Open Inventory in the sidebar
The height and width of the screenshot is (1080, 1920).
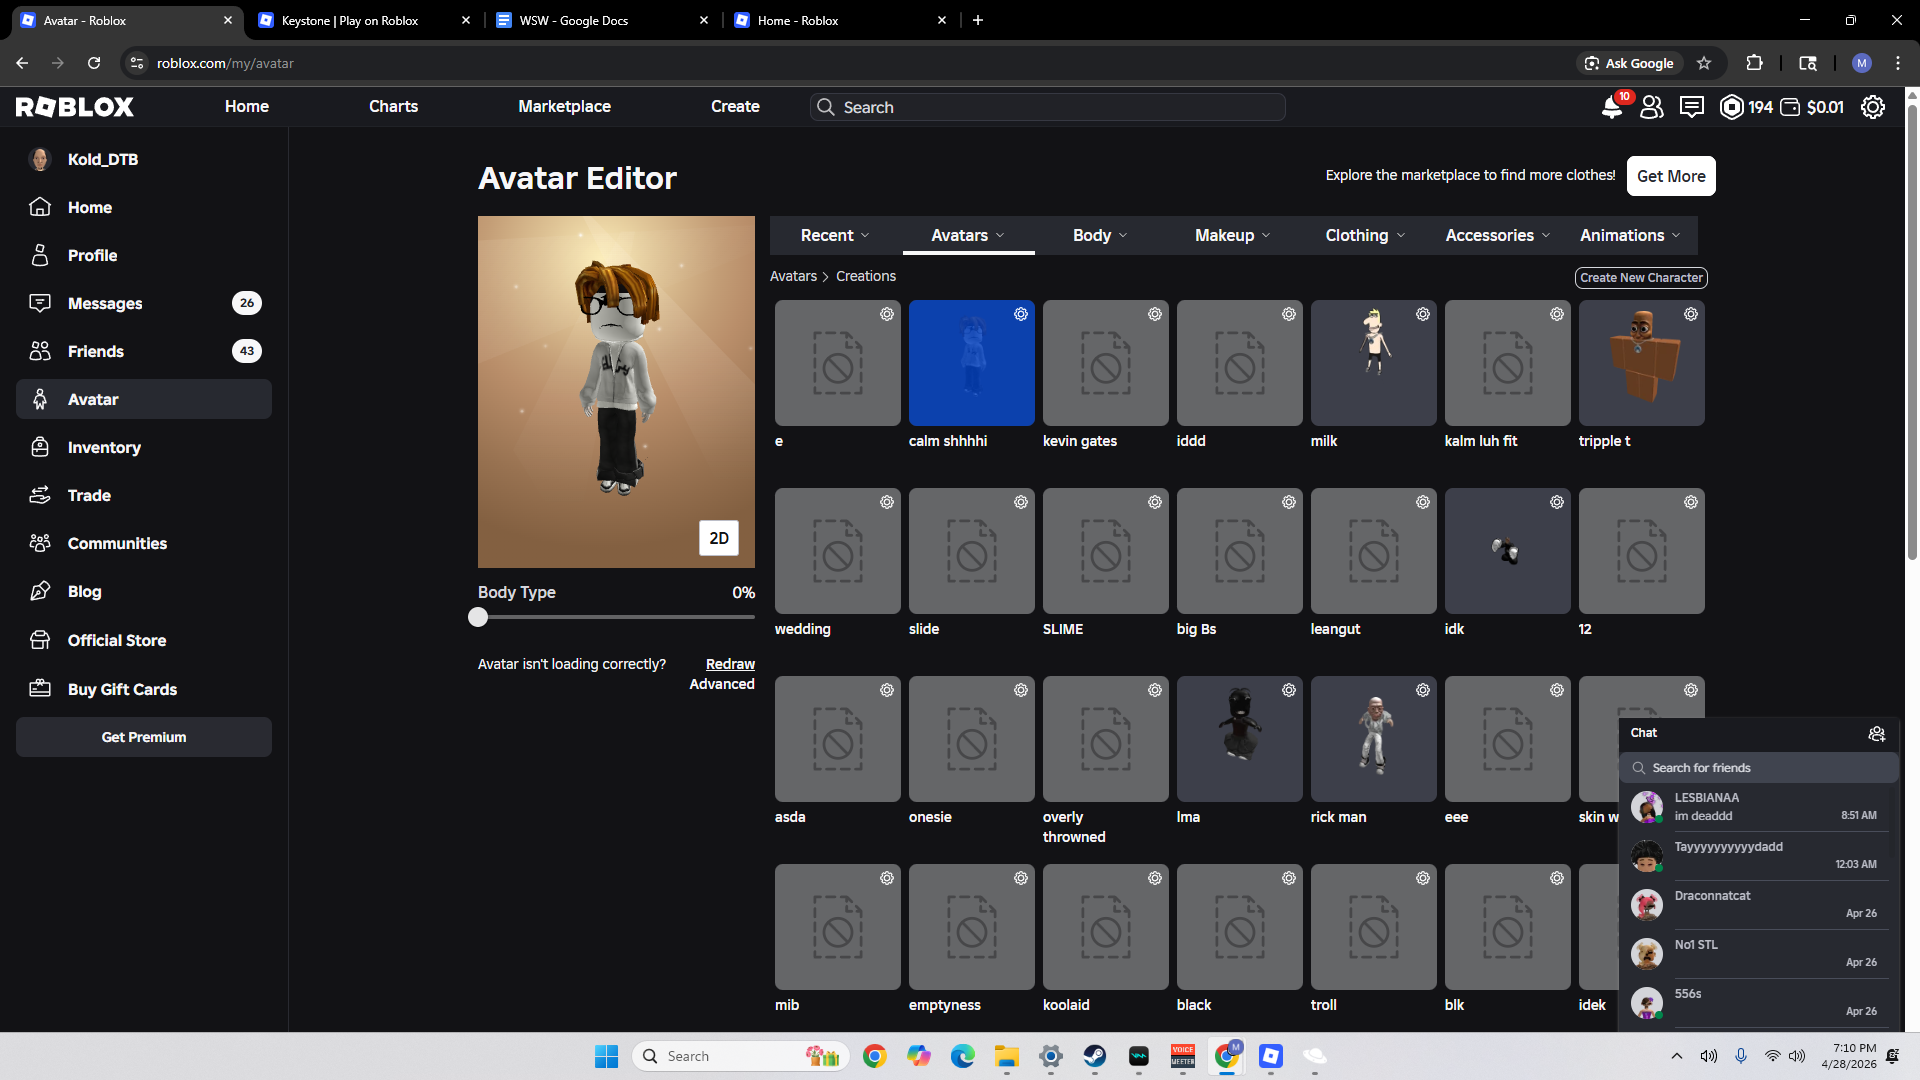[x=104, y=447]
